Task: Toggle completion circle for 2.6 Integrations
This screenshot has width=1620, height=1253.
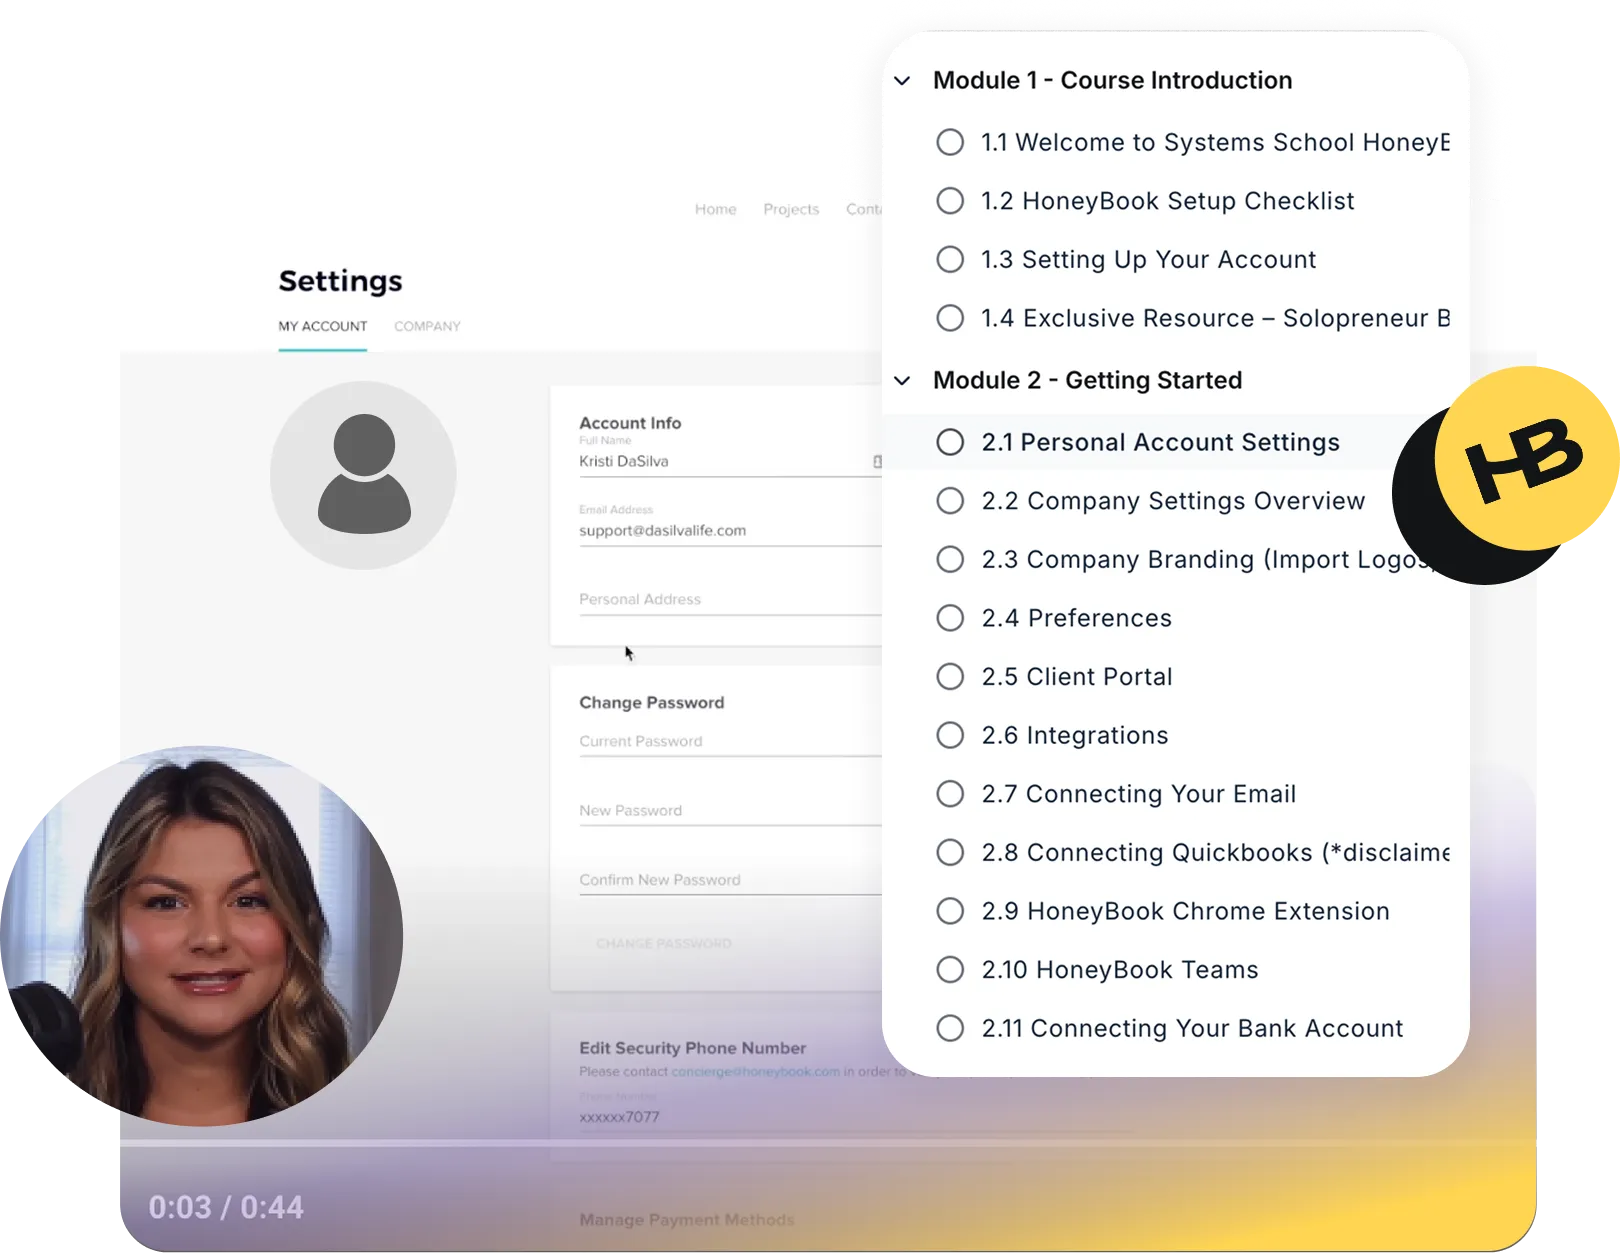Action: (x=950, y=735)
